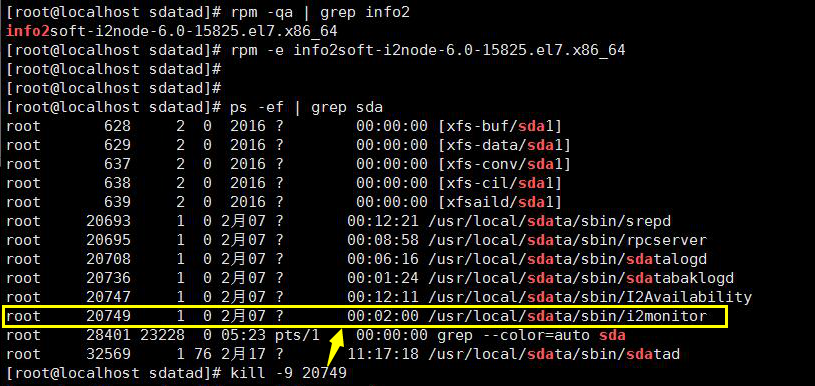Click the xfs-conv/sda1 process entry
The height and width of the screenshot is (386, 815).
coord(505,164)
